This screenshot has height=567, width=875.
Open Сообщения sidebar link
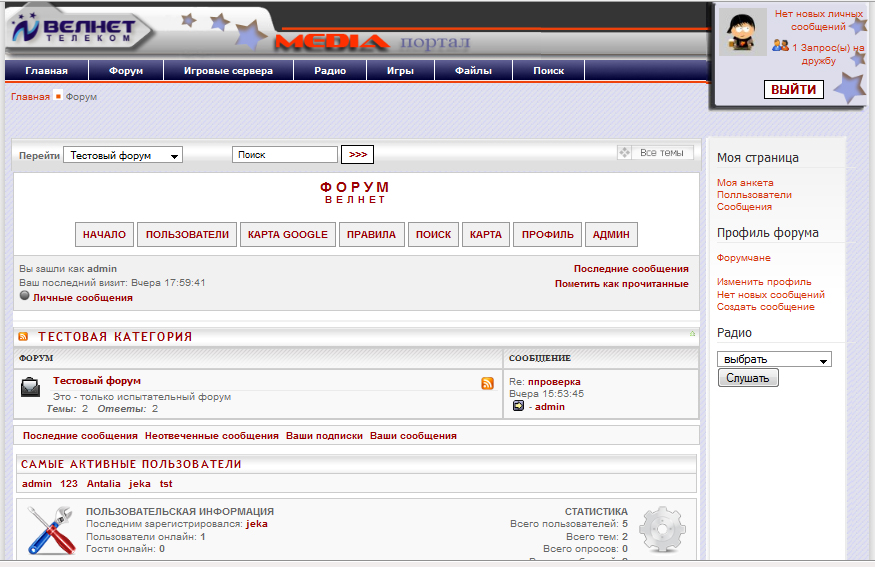(744, 206)
